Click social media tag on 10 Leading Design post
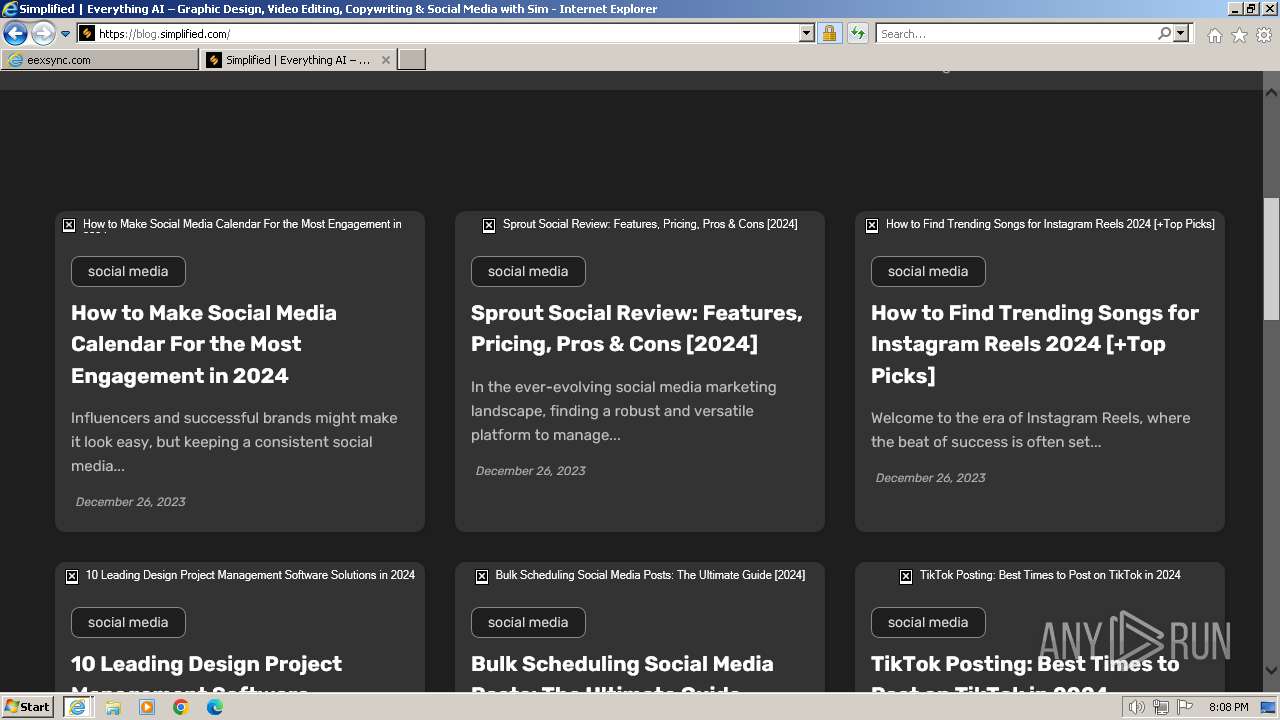Viewport: 1280px width, 720px height. 128,622
